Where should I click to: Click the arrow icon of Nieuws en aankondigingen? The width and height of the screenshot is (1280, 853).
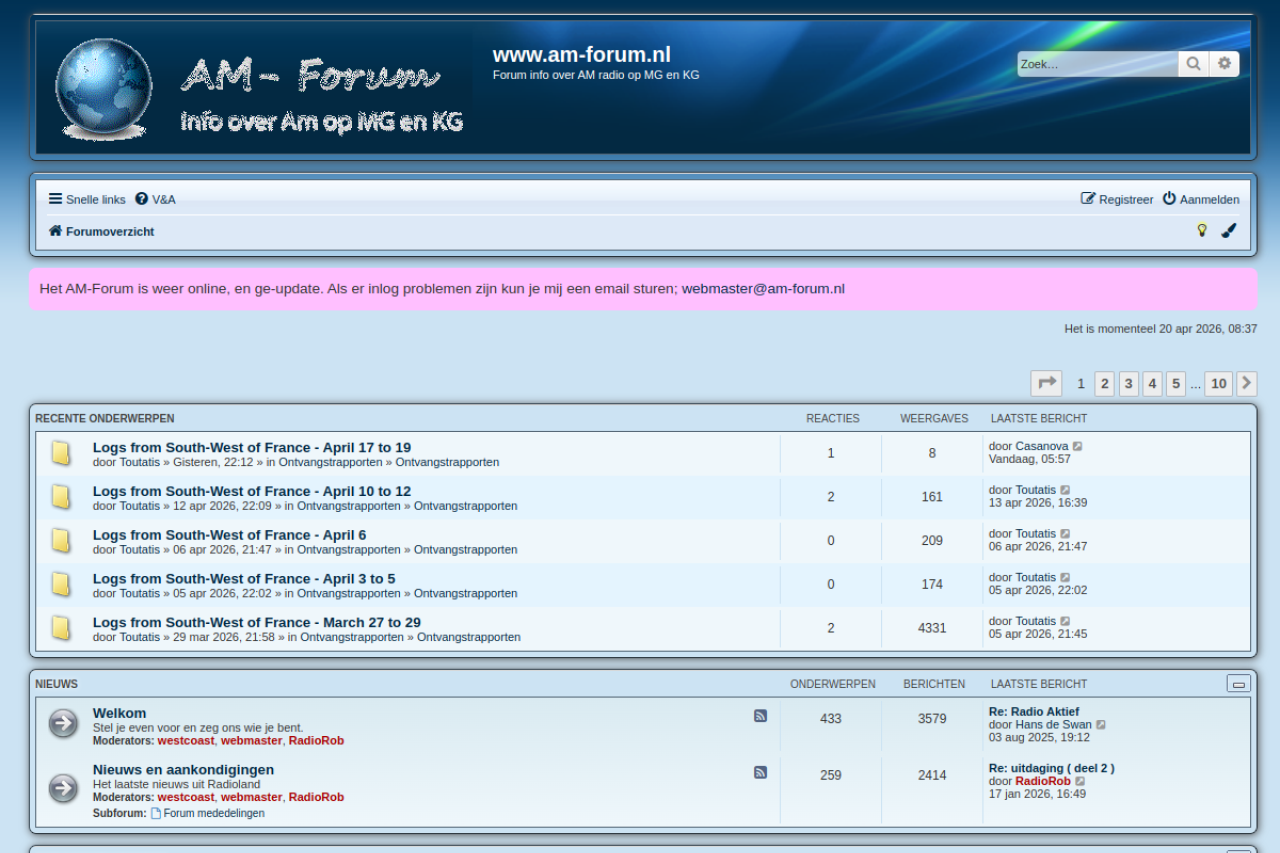pyautogui.click(x=63, y=788)
